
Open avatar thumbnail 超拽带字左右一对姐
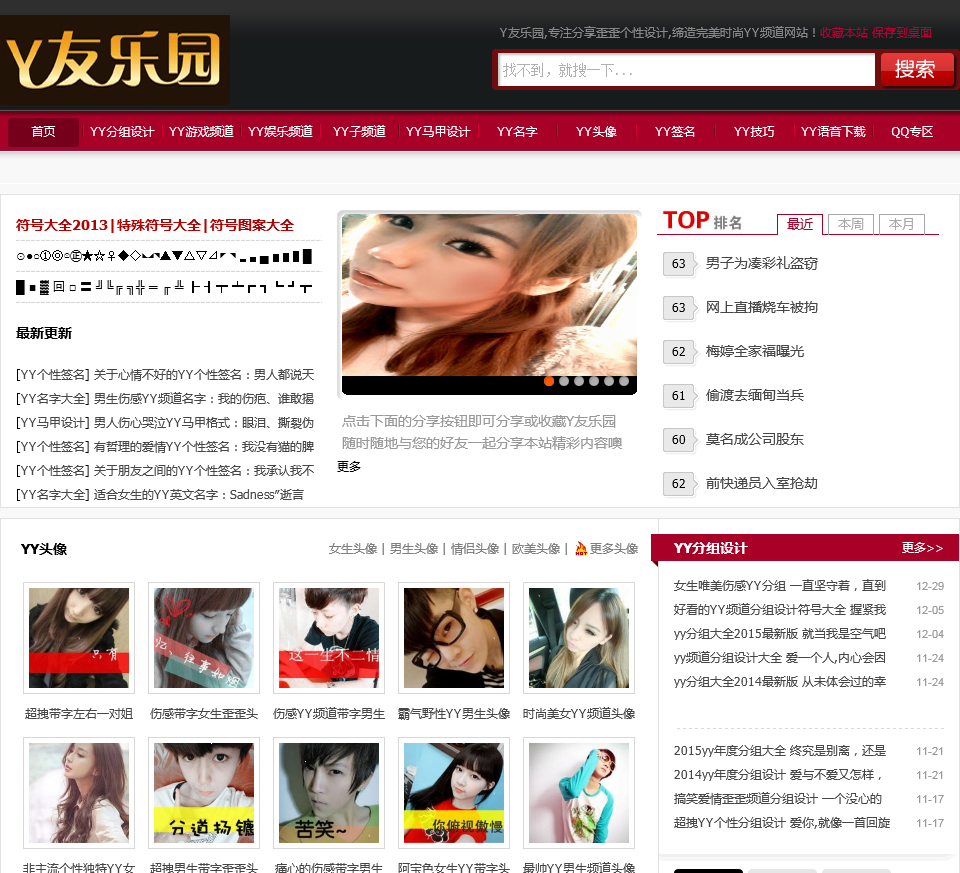click(79, 638)
